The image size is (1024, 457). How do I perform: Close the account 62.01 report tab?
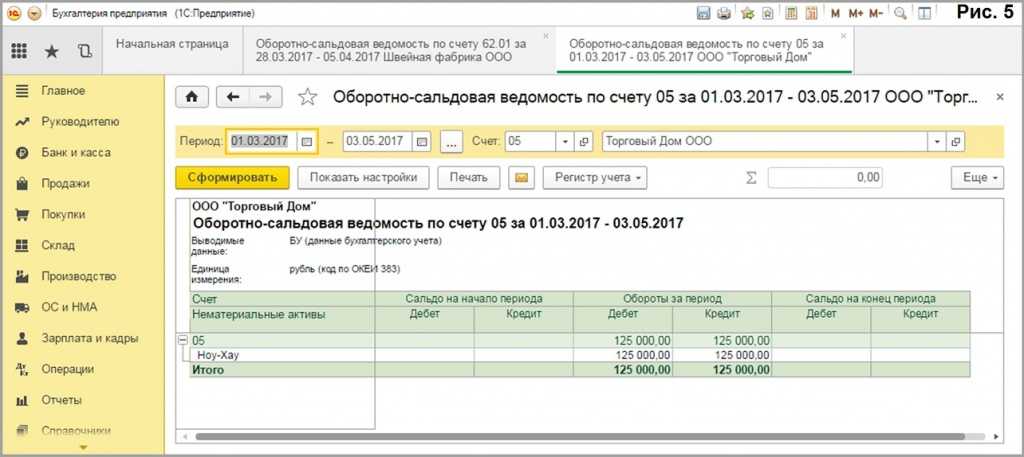546,36
